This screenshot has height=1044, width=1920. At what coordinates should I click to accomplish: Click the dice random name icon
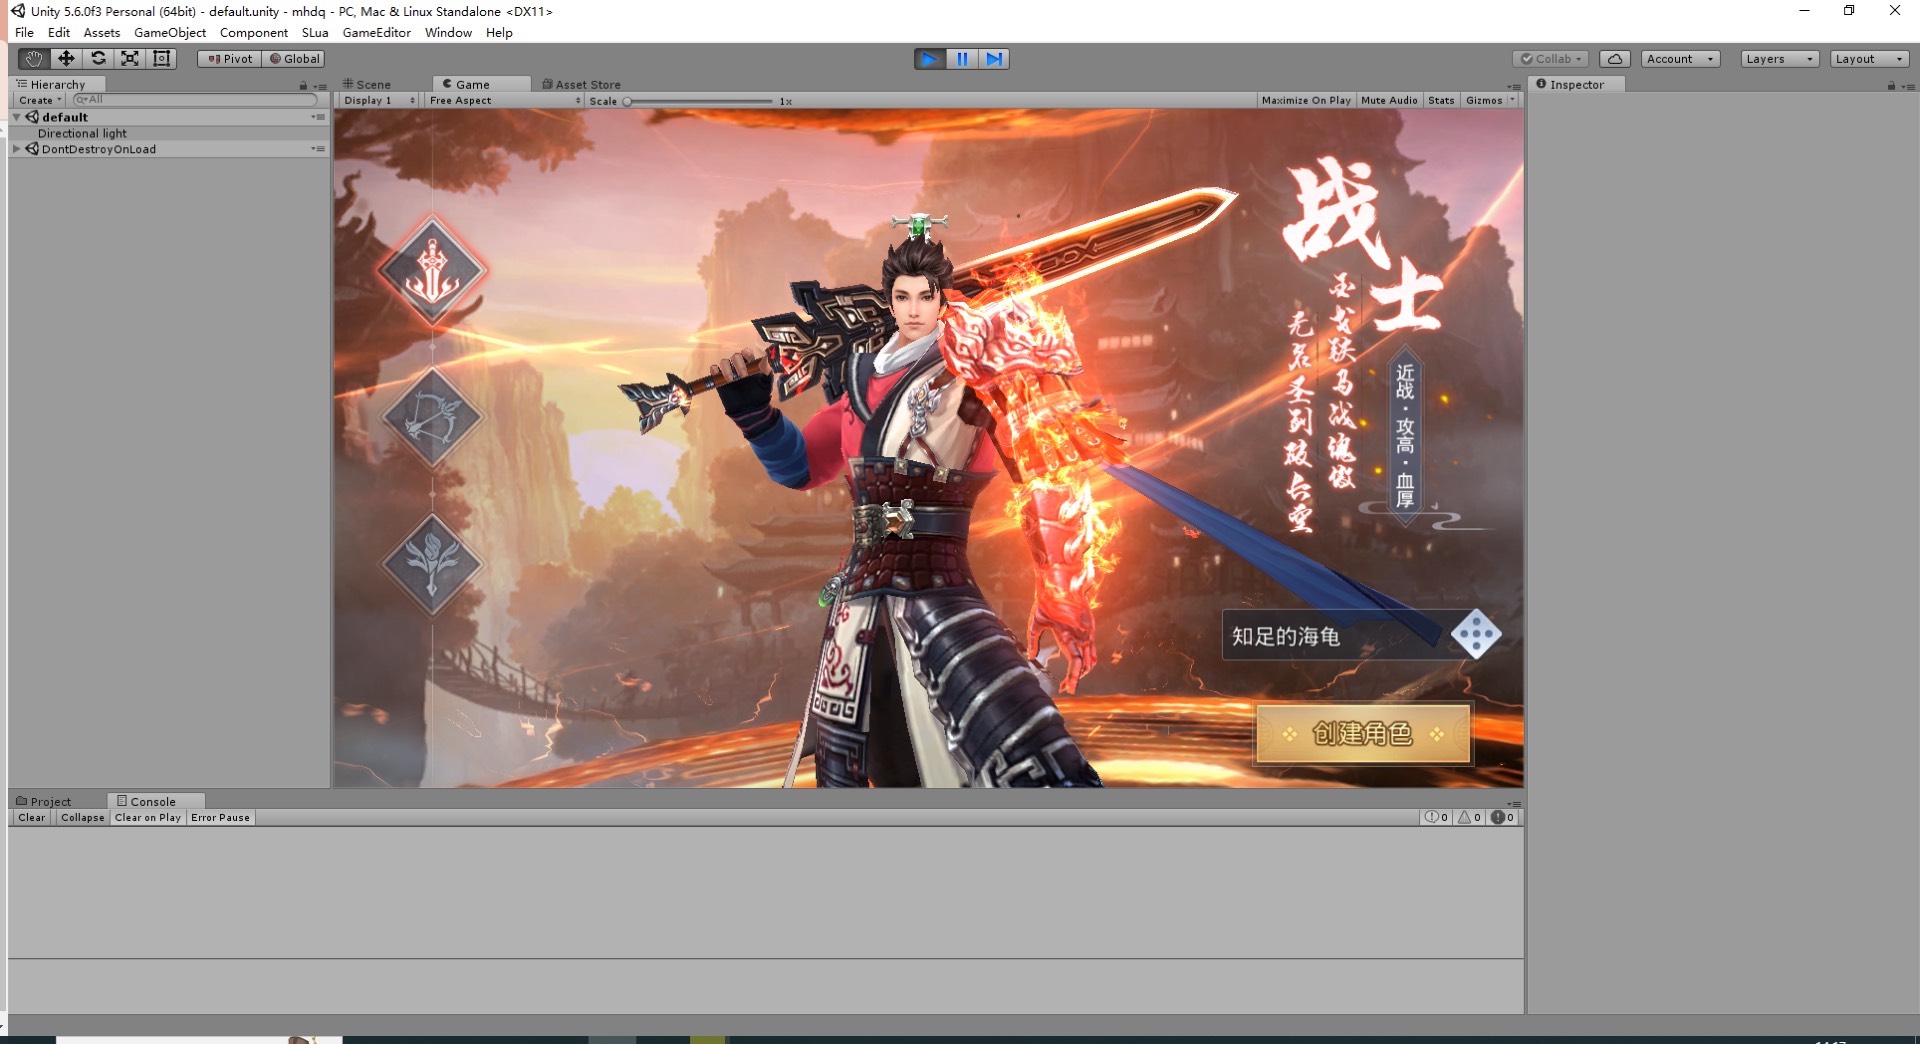coord(1476,635)
